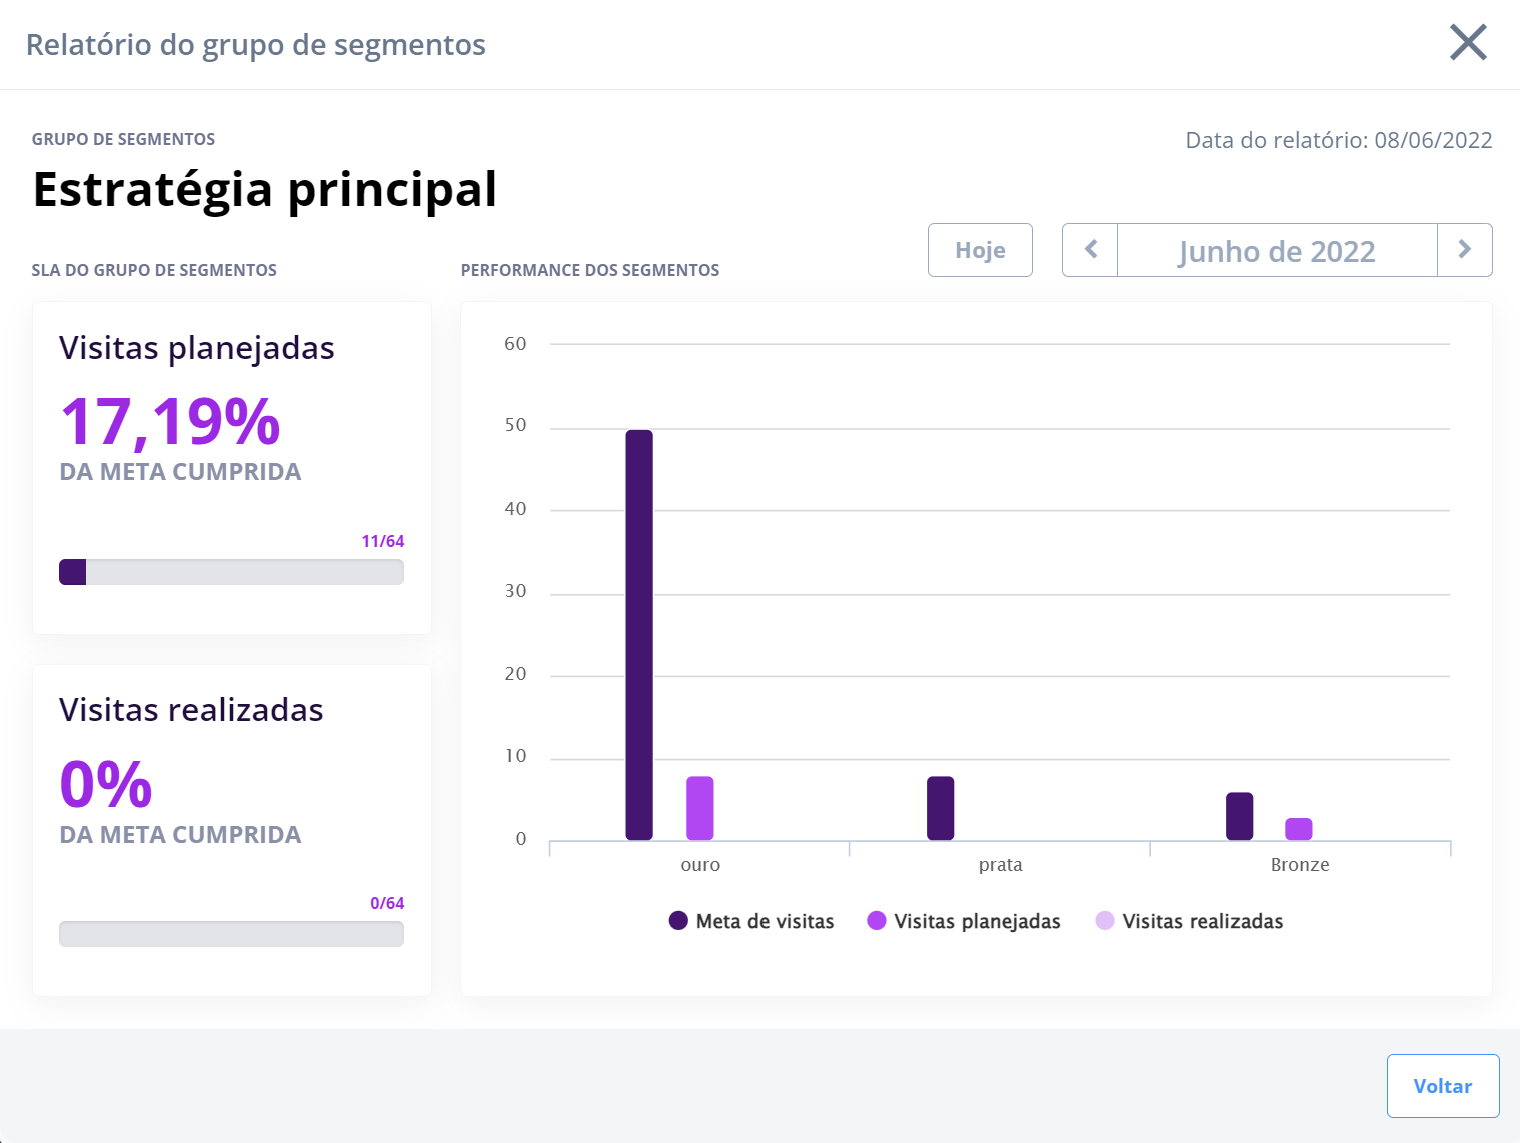Go to the previous month
The height and width of the screenshot is (1143, 1520).
[x=1090, y=250]
